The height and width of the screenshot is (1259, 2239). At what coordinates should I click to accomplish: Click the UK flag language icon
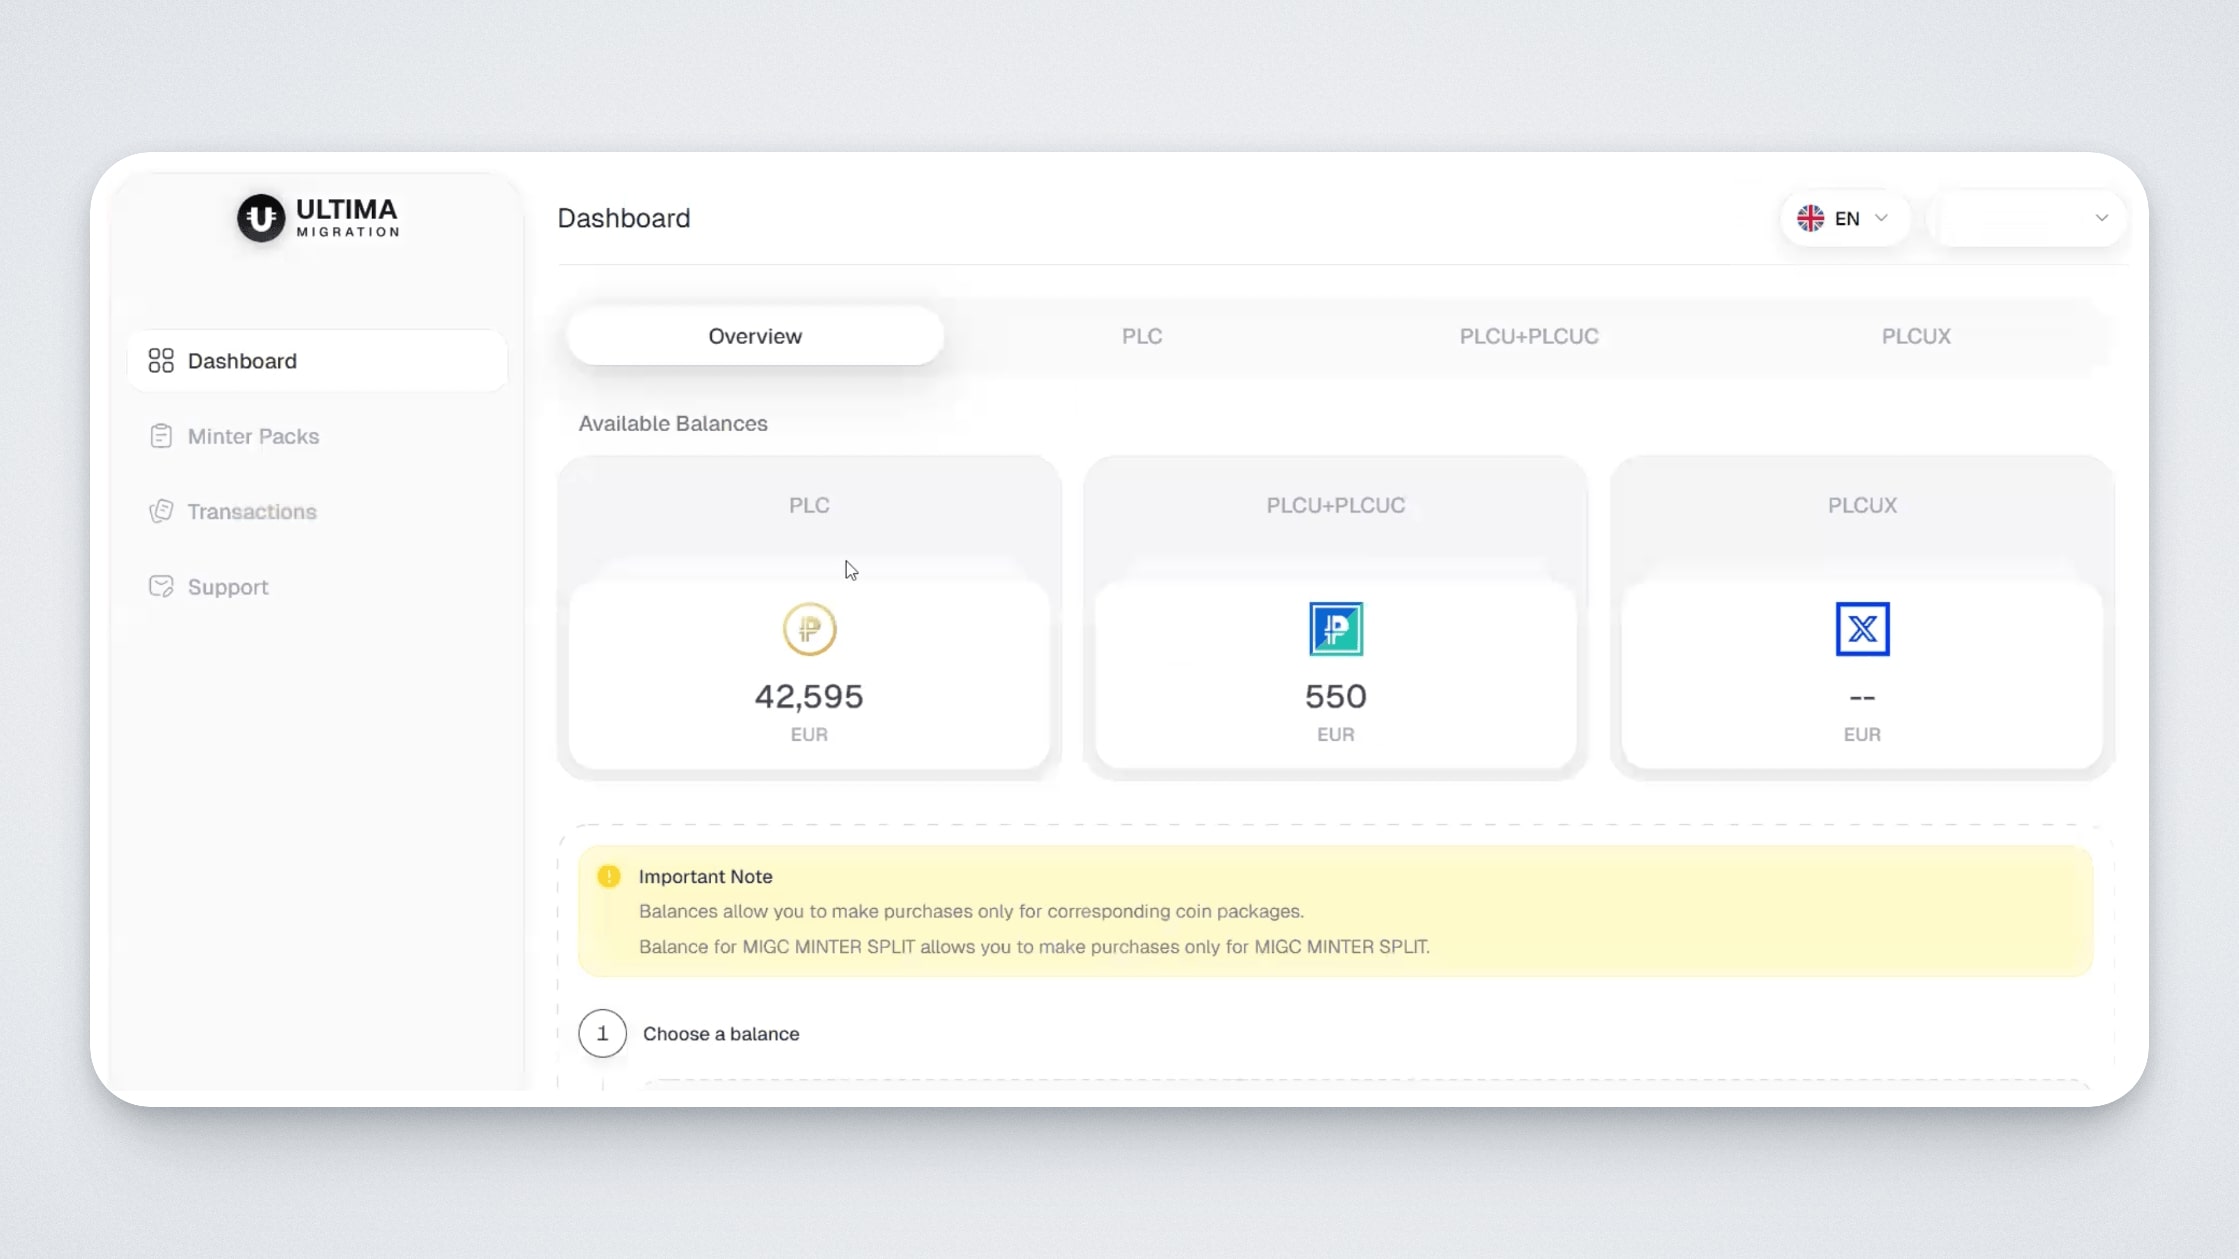1810,218
